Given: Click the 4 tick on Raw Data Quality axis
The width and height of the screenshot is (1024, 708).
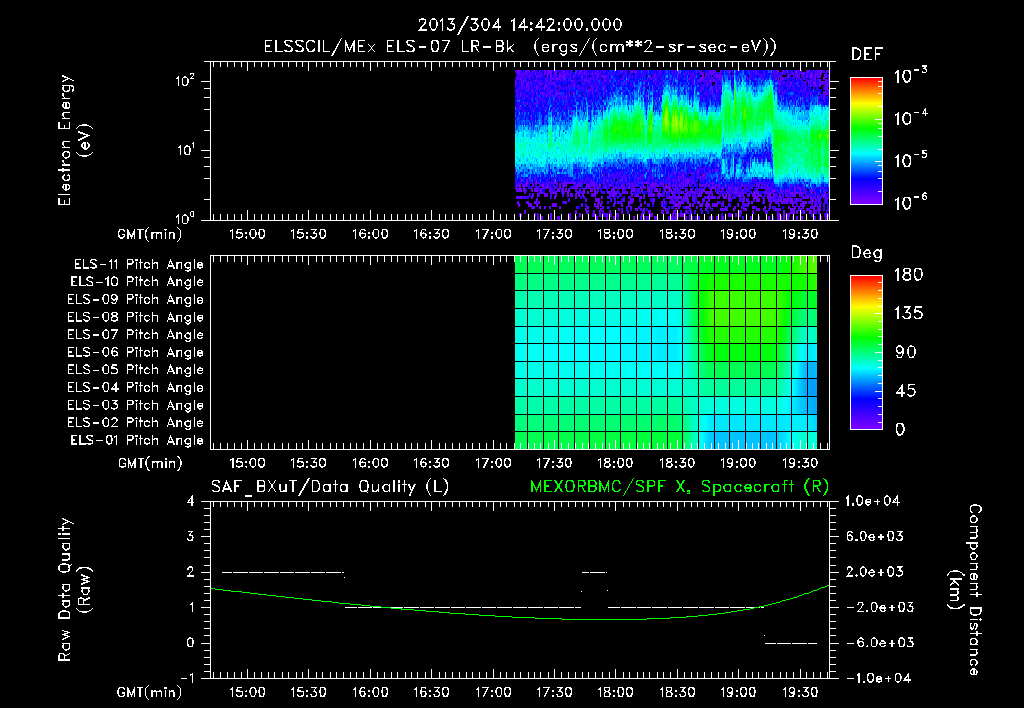Looking at the screenshot, I should pos(190,501).
